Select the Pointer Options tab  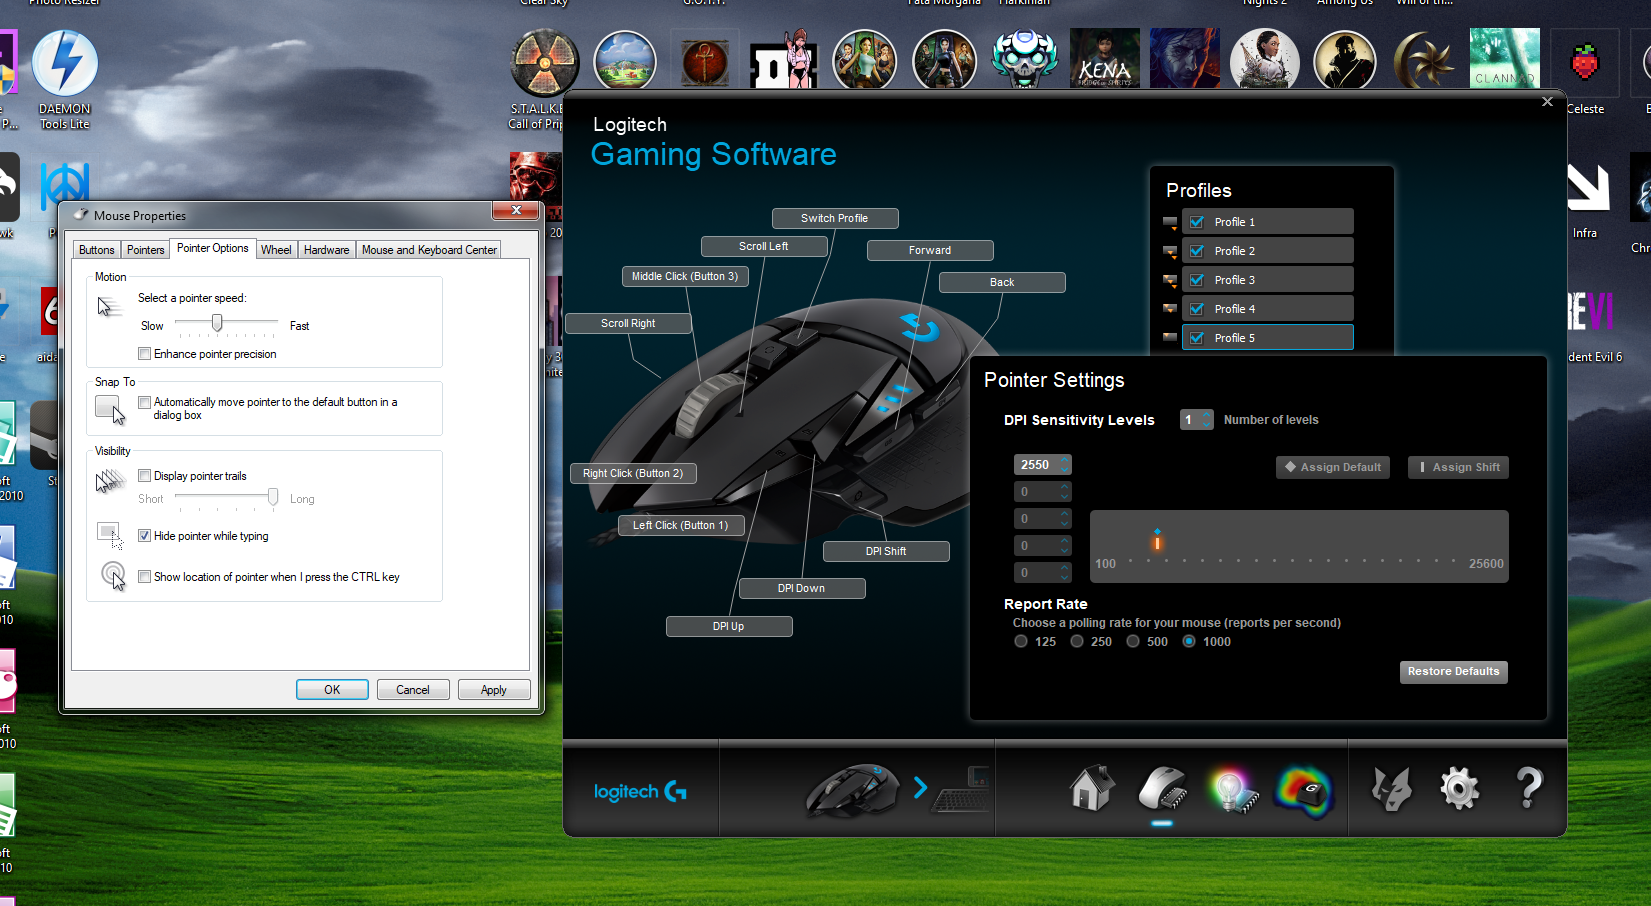(x=213, y=248)
